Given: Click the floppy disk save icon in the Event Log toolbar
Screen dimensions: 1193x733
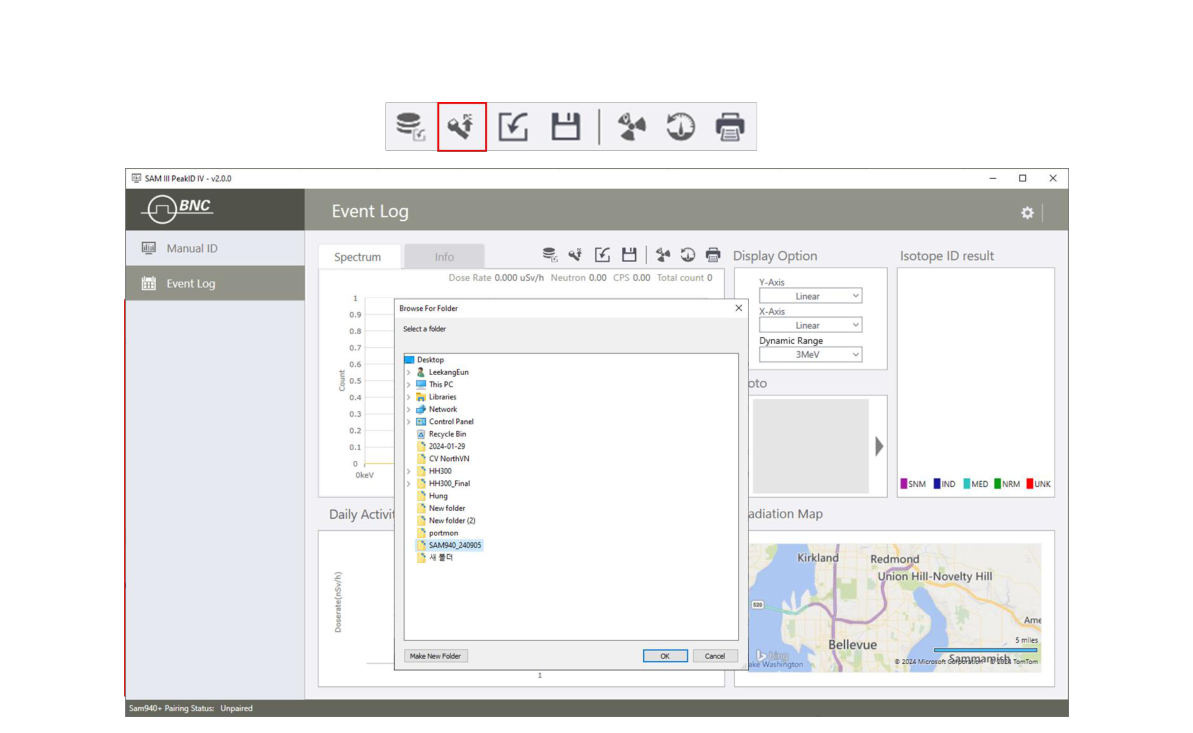Looking at the screenshot, I should click(628, 255).
